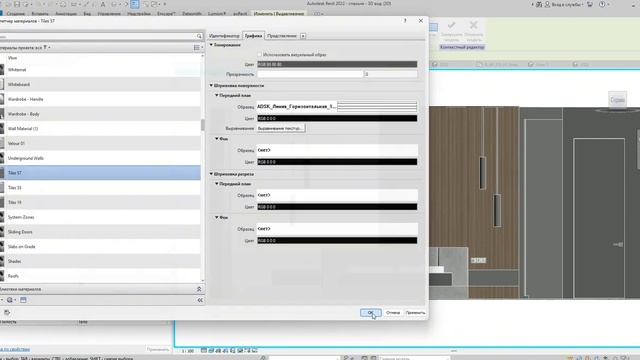Click the Tiles 57 material thumbnail icon
This screenshot has width=640, height=360.
[2, 173]
